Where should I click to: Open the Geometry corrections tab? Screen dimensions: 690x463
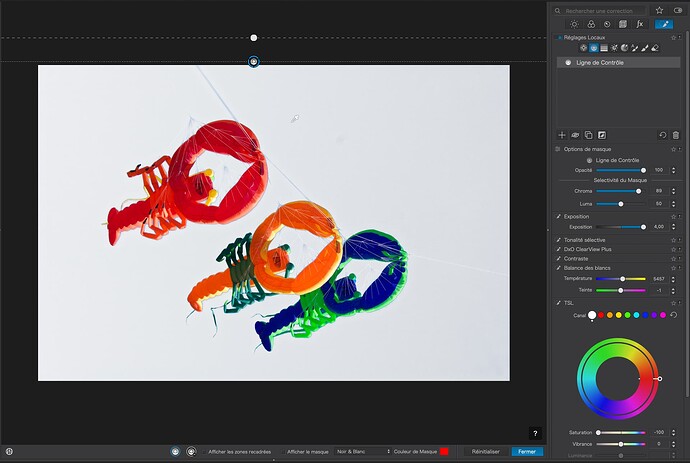coord(623,24)
